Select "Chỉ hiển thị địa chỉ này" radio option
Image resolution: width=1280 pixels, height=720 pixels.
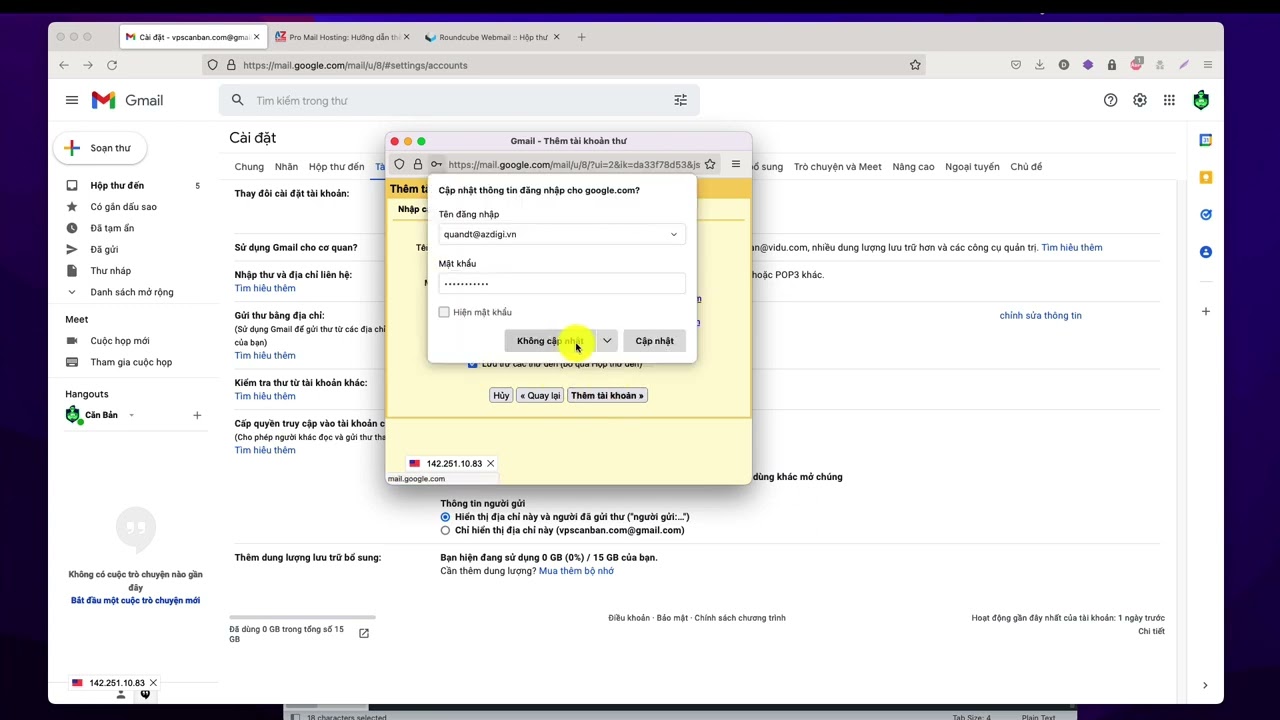click(x=445, y=530)
